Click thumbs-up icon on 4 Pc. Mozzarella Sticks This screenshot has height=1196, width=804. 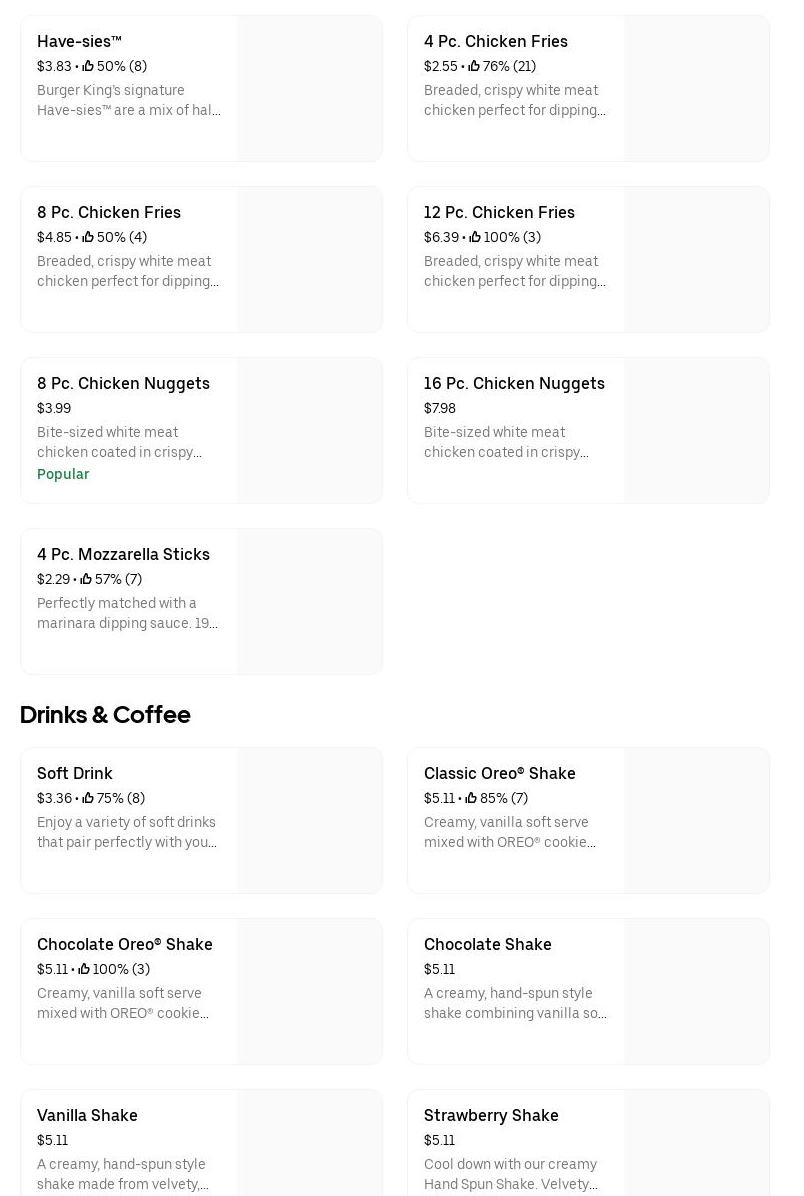click(x=86, y=579)
